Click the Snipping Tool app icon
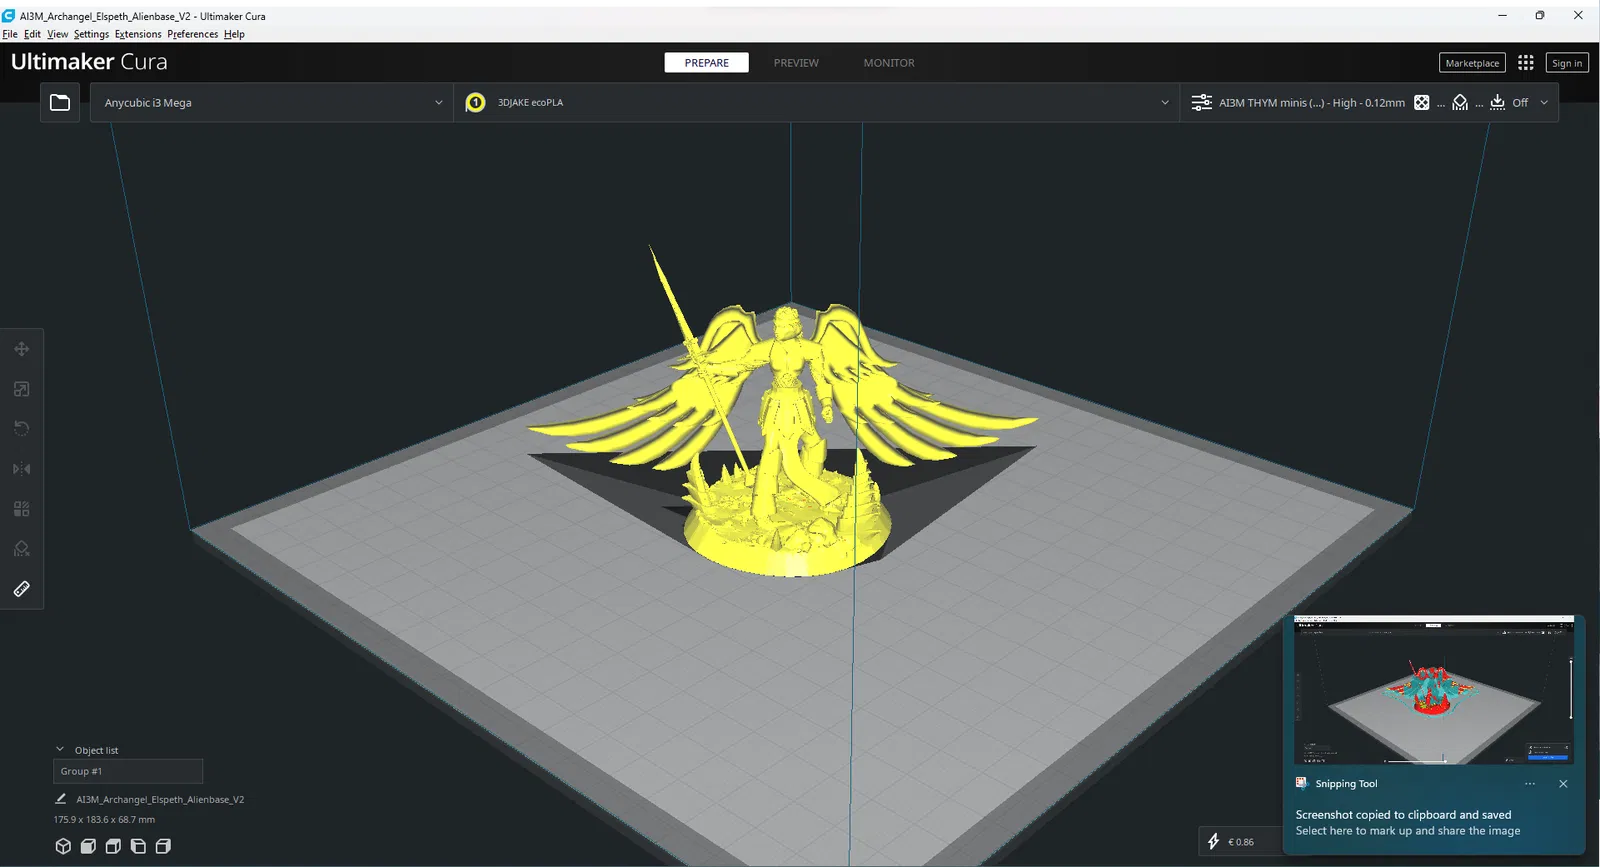Viewport: 1600px width, 867px height. pyautogui.click(x=1301, y=783)
